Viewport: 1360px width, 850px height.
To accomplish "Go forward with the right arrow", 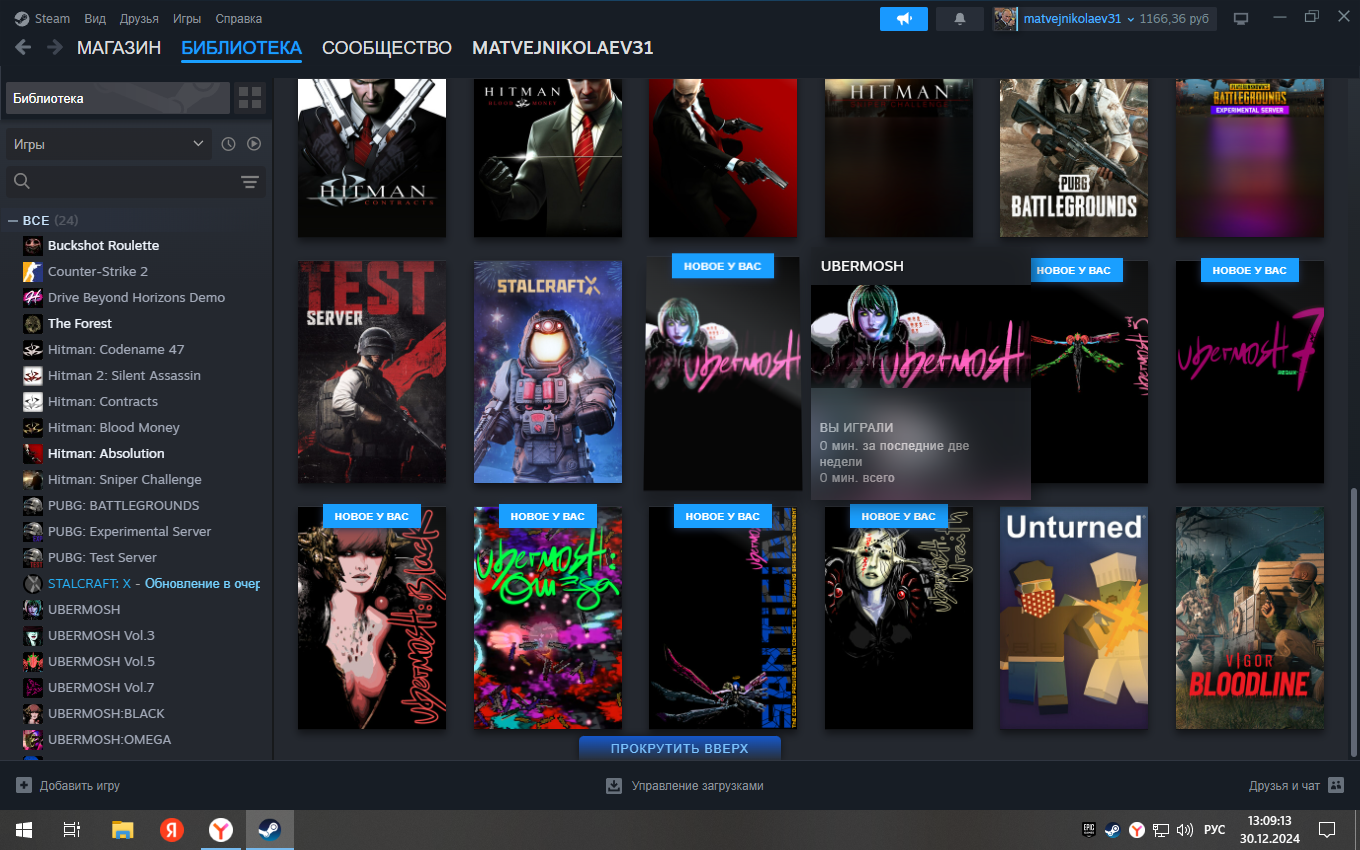I will 53,47.
